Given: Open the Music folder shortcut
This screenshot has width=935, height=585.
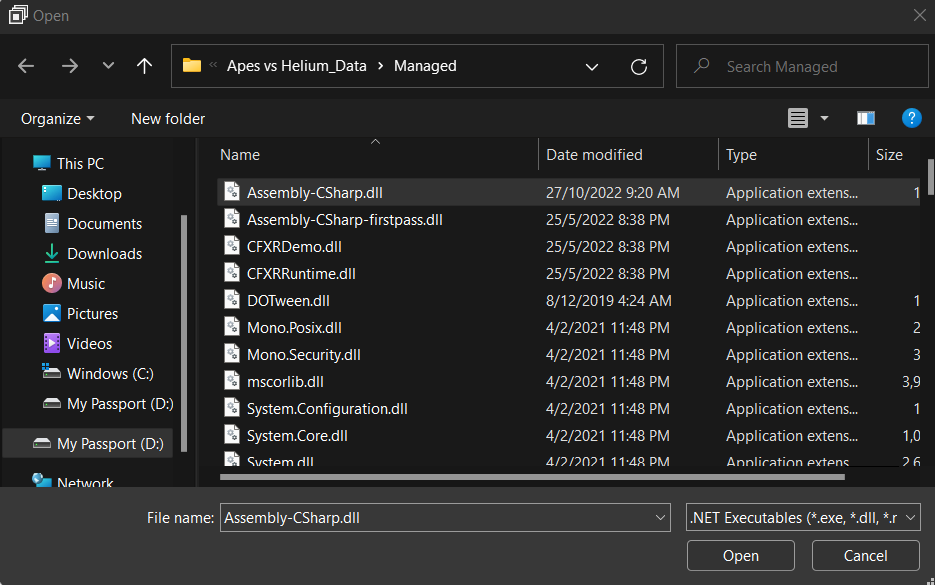Looking at the screenshot, I should [85, 284].
